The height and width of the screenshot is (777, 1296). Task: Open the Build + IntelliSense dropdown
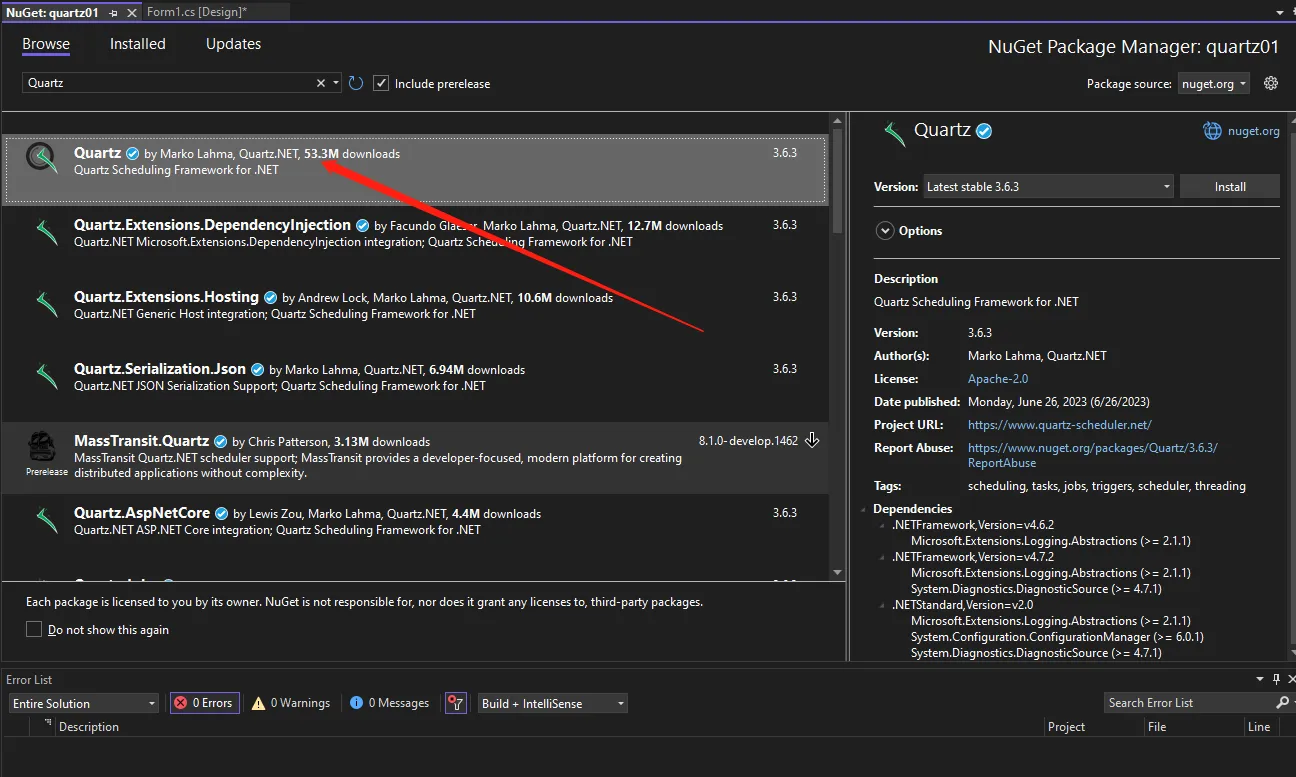coord(552,703)
